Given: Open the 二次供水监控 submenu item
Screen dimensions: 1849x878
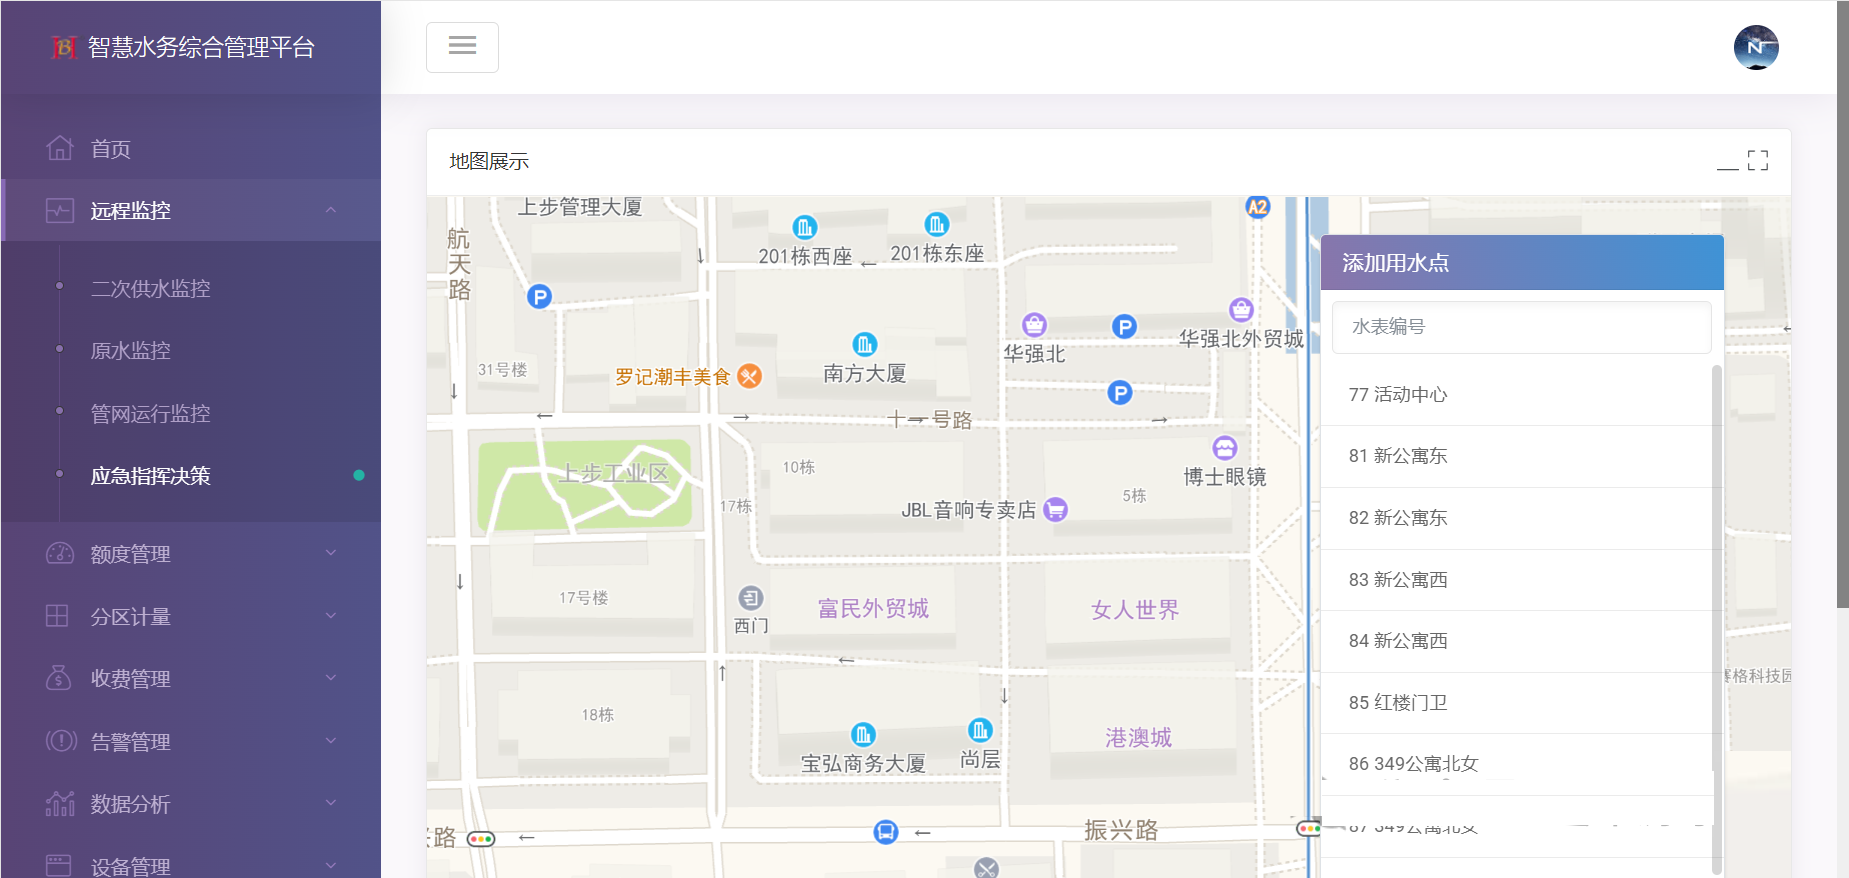Looking at the screenshot, I should point(151,289).
